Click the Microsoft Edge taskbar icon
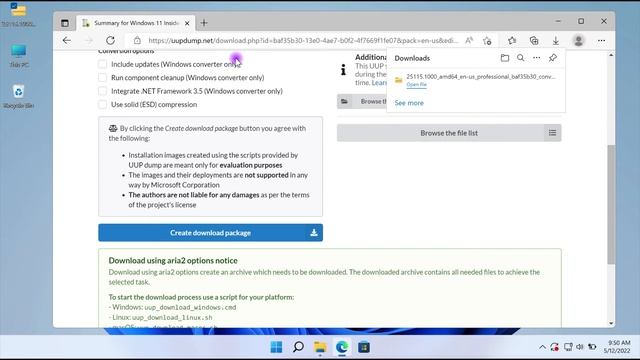 click(342, 347)
